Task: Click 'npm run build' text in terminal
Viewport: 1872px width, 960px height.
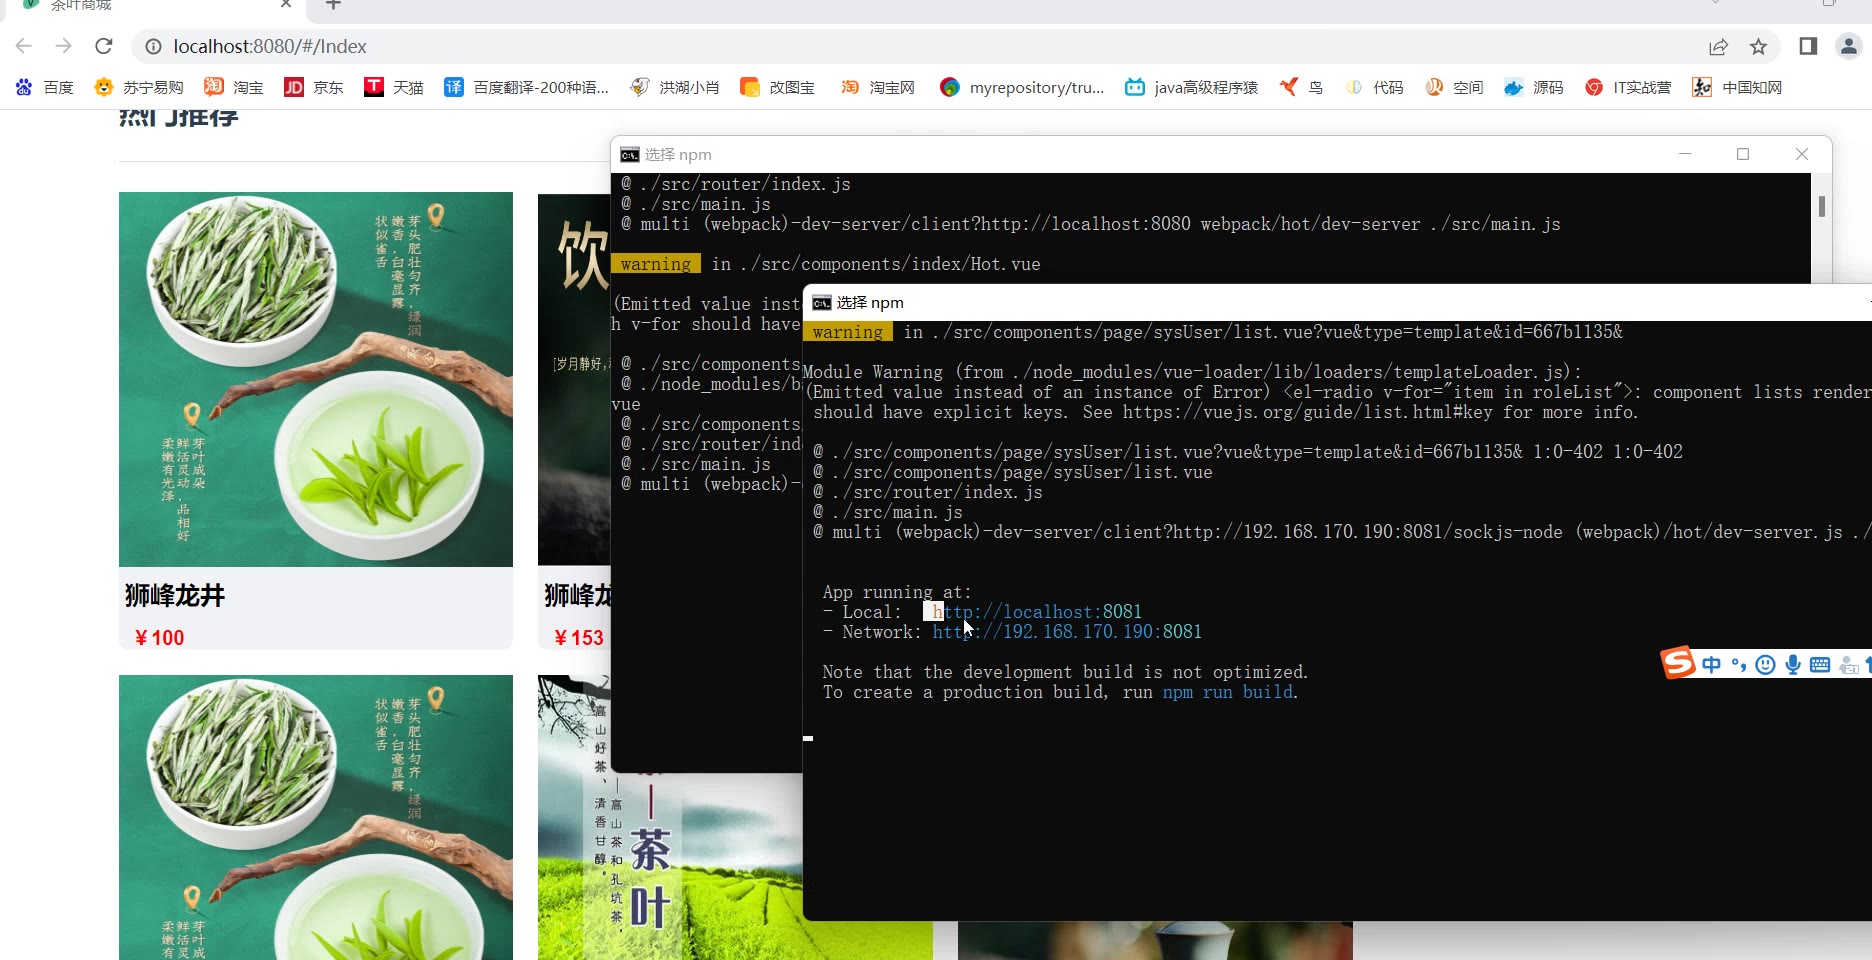Action: coord(1228,692)
